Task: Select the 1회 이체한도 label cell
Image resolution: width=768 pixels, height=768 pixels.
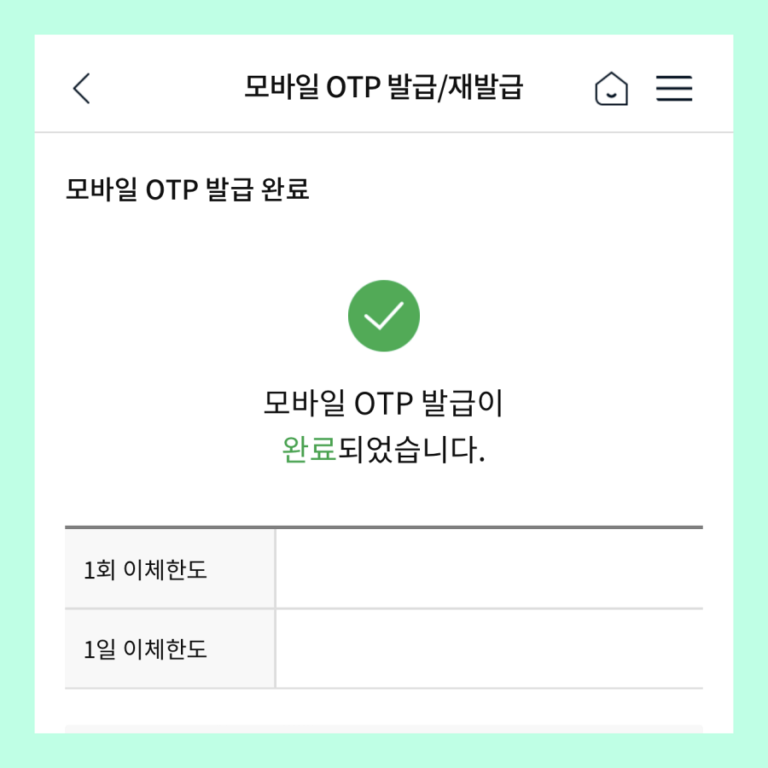Action: click(169, 569)
